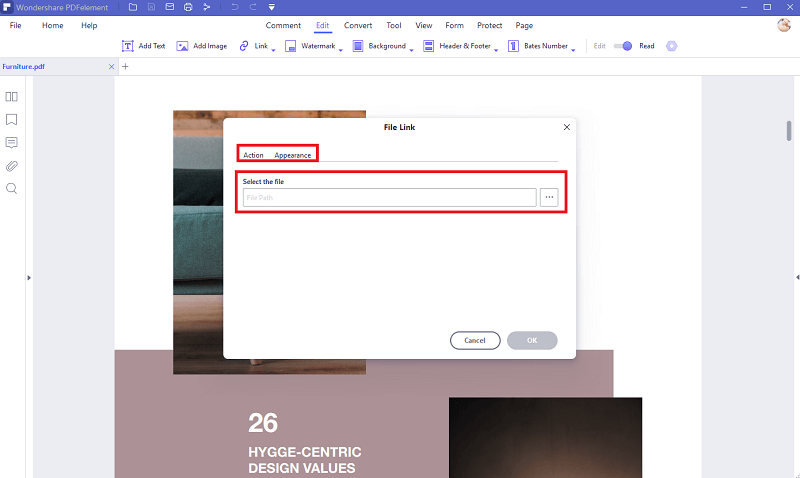The height and width of the screenshot is (478, 800).
Task: Click the Link tool icon
Action: point(244,46)
